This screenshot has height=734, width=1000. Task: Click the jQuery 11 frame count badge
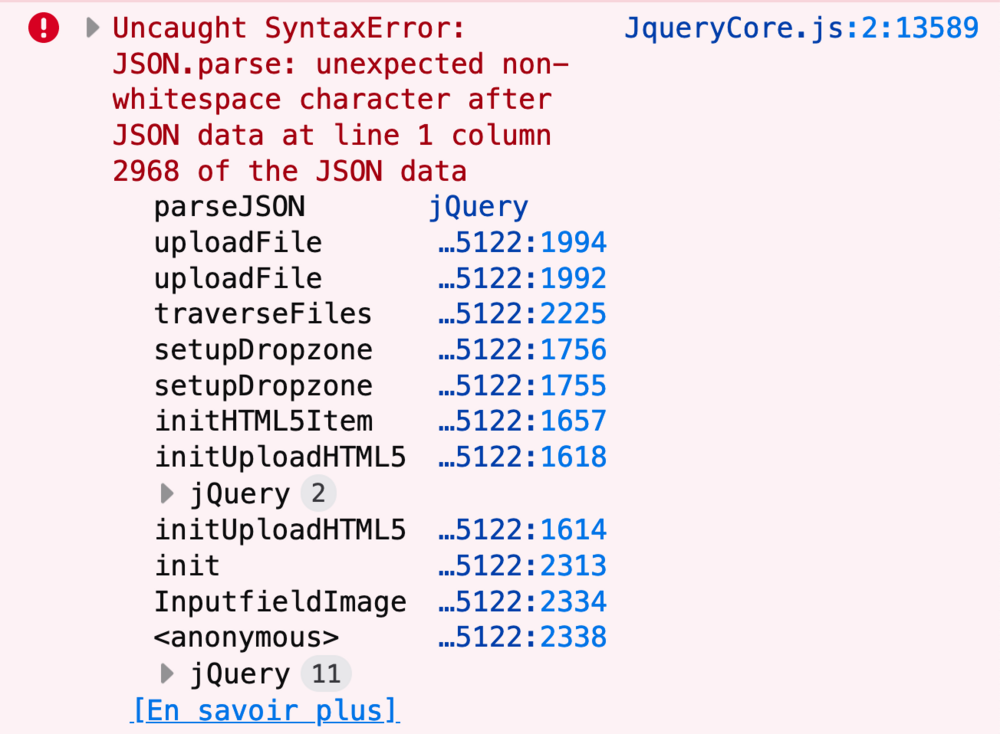click(326, 674)
